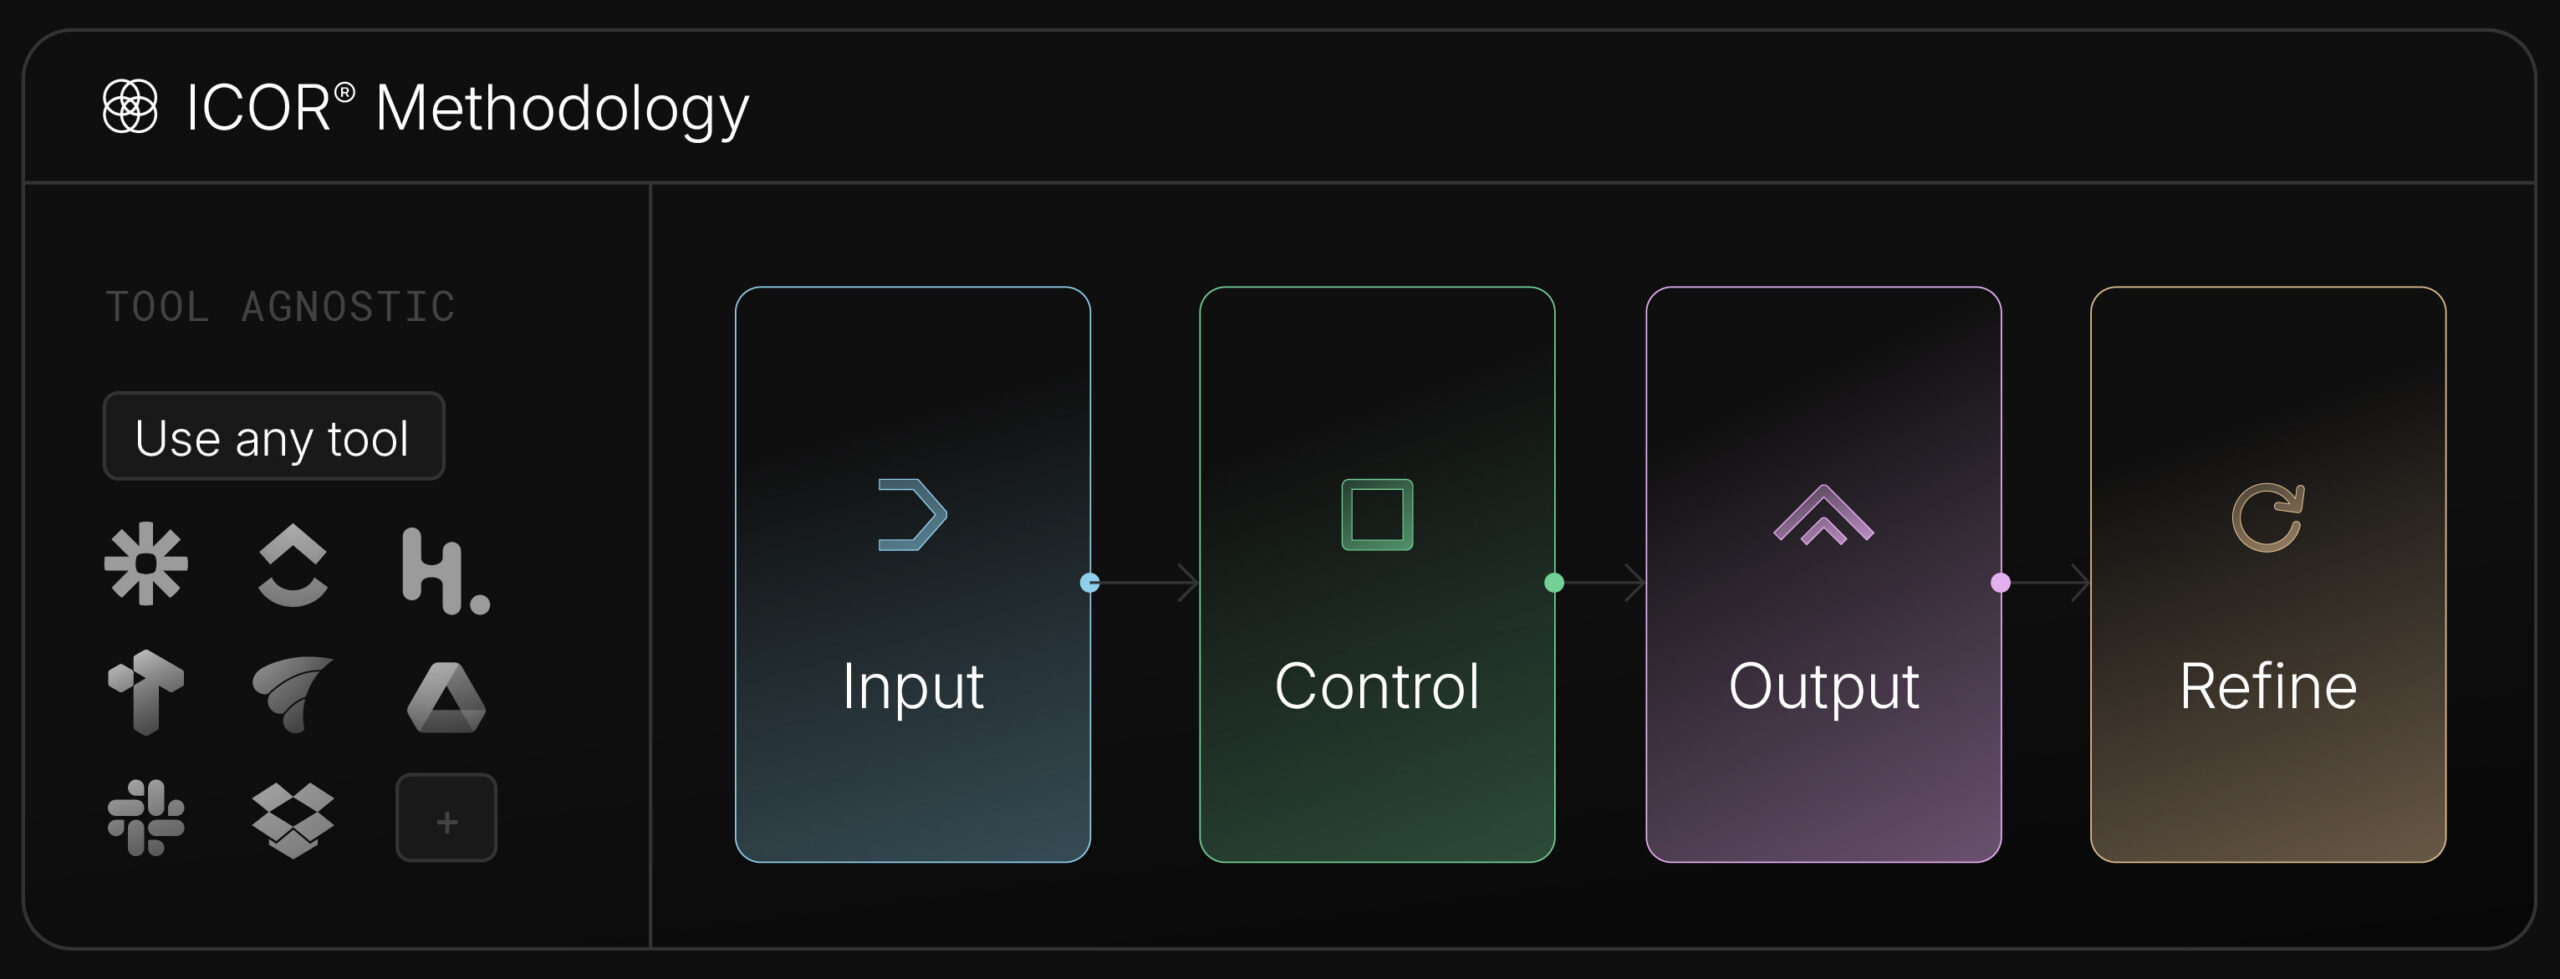Click the plus button to add tool
Viewport: 2560px width, 979px height.
446,819
